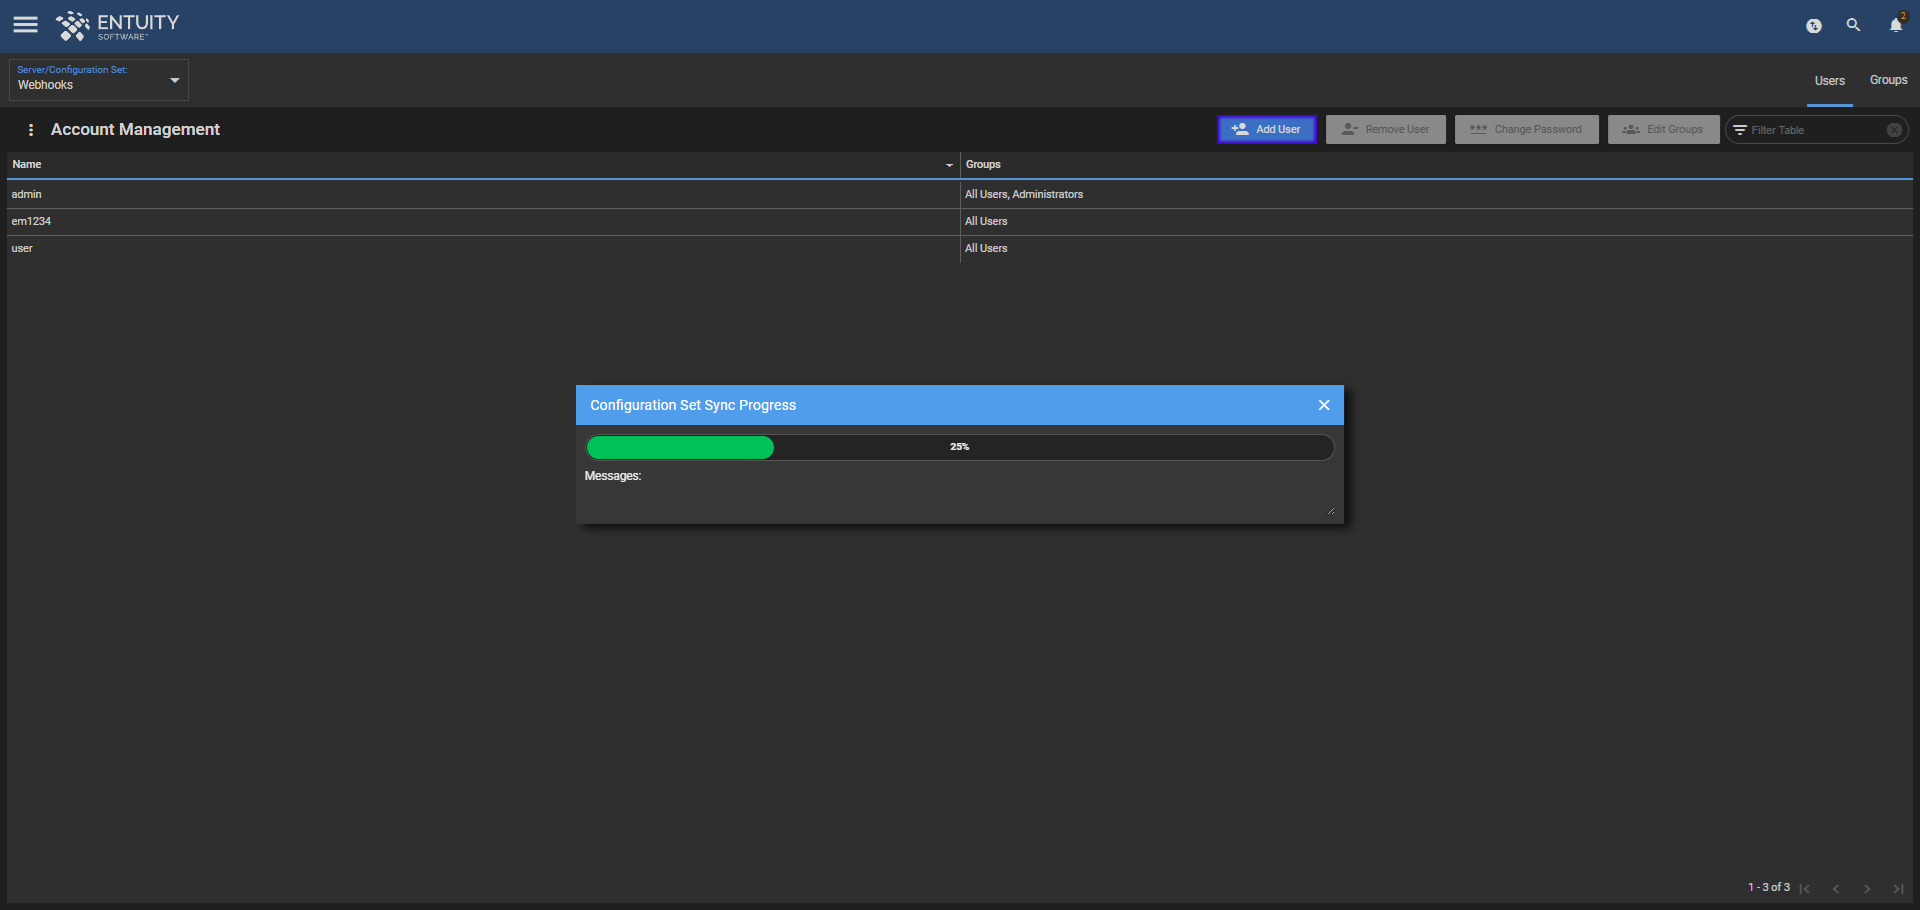Image resolution: width=1920 pixels, height=910 pixels.
Task: Open the hamburger main menu
Action: click(26, 25)
